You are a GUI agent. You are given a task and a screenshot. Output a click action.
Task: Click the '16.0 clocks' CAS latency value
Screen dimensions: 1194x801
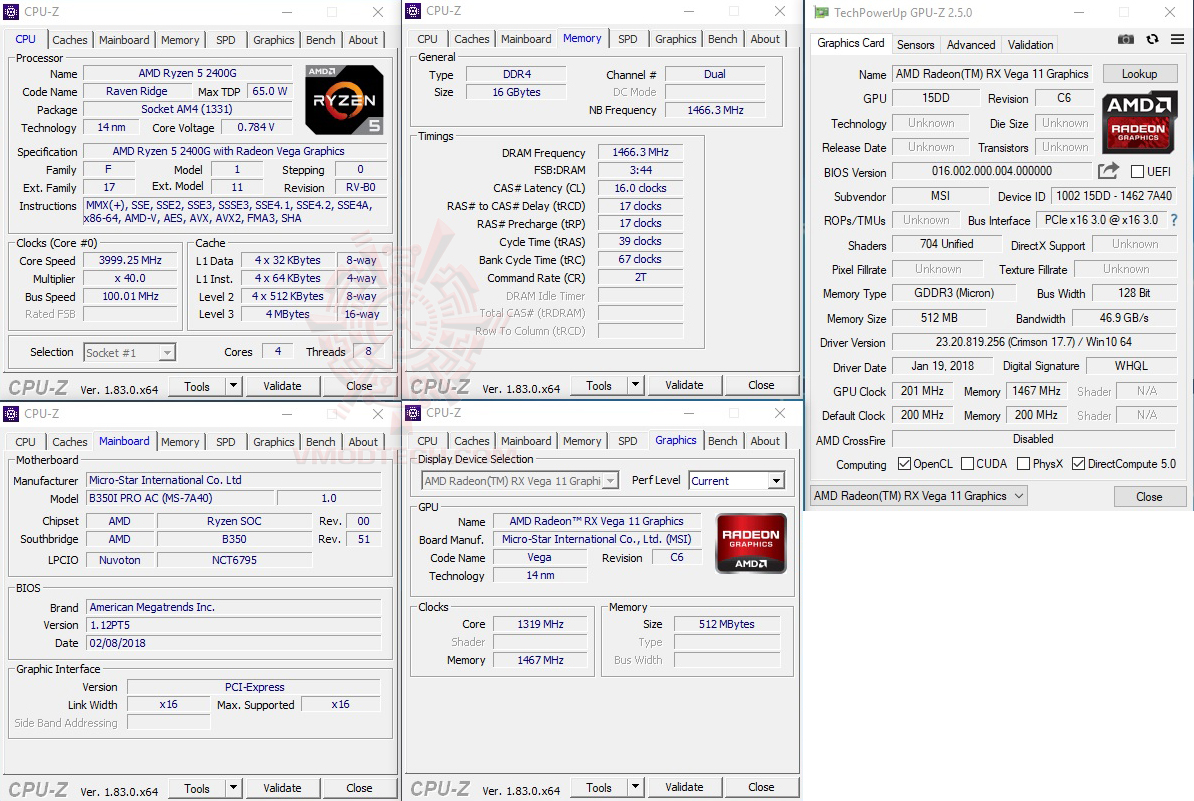[640, 188]
